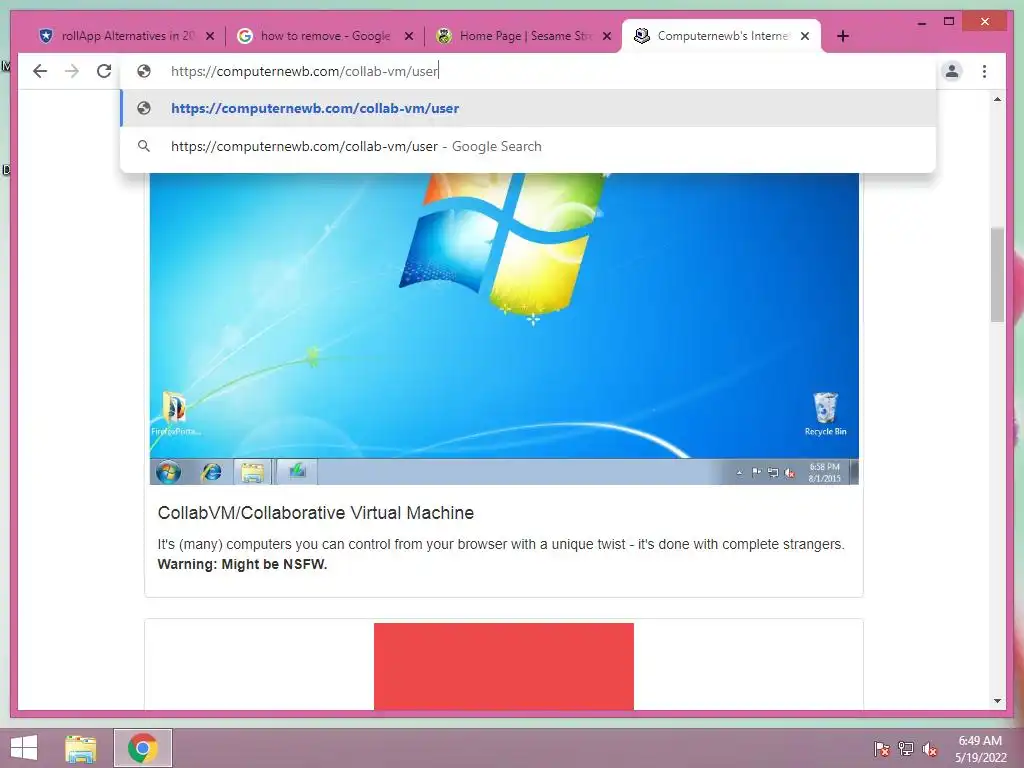Open the network tray icon

906,749
